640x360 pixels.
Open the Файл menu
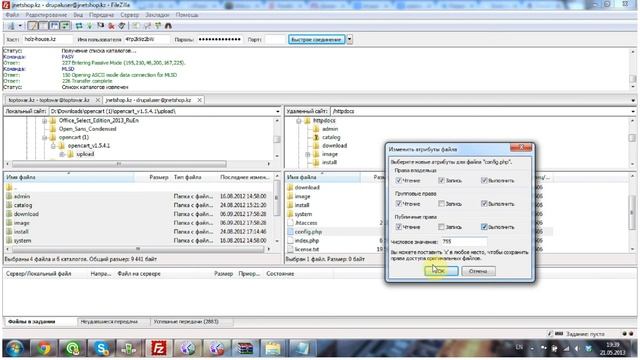pyautogui.click(x=12, y=15)
